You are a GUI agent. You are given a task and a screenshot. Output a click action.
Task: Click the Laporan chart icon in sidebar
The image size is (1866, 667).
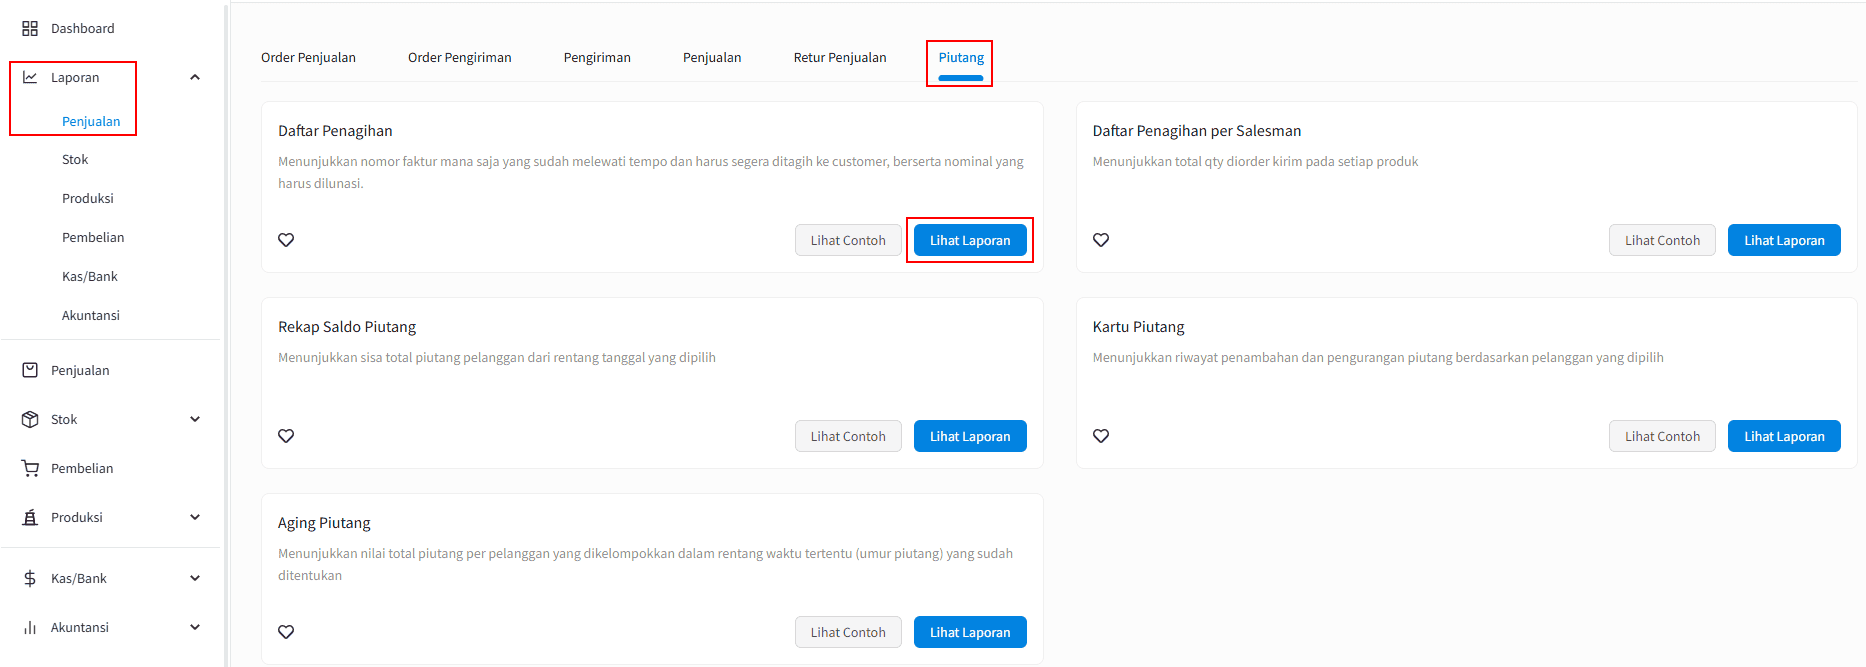pos(30,77)
